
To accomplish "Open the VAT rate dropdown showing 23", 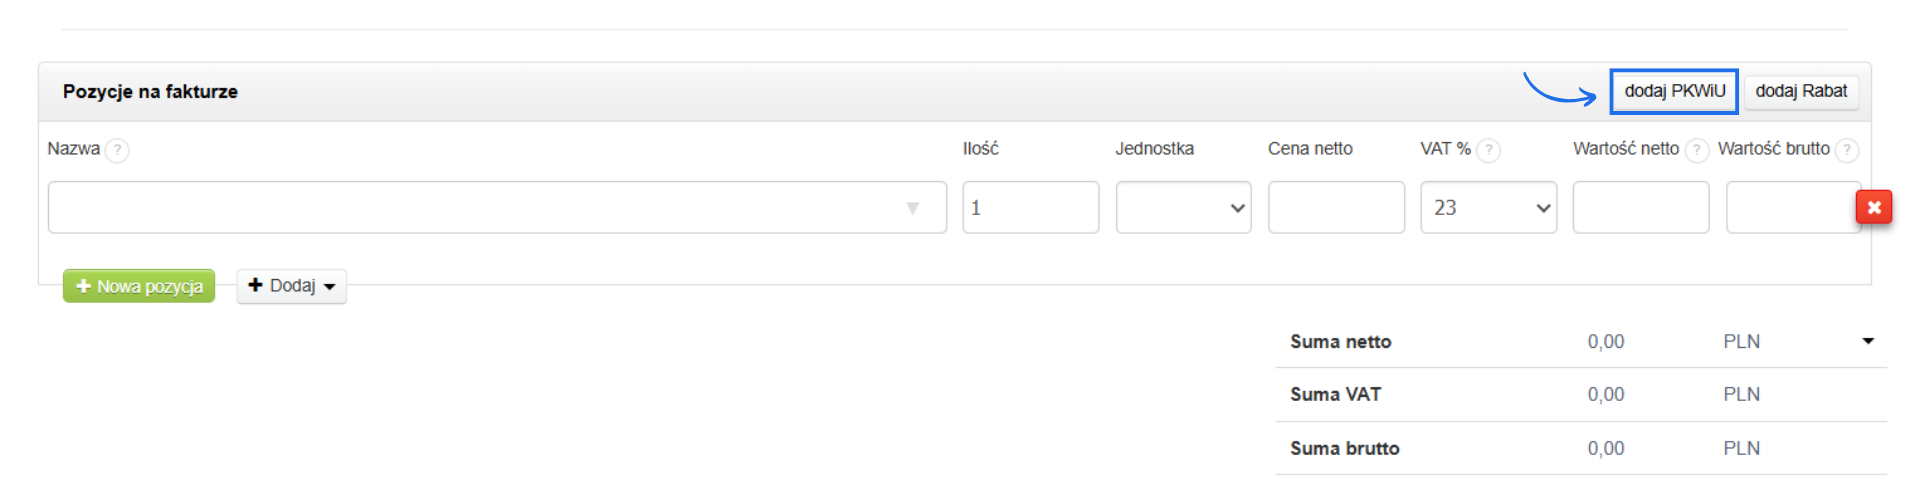I will [1488, 208].
